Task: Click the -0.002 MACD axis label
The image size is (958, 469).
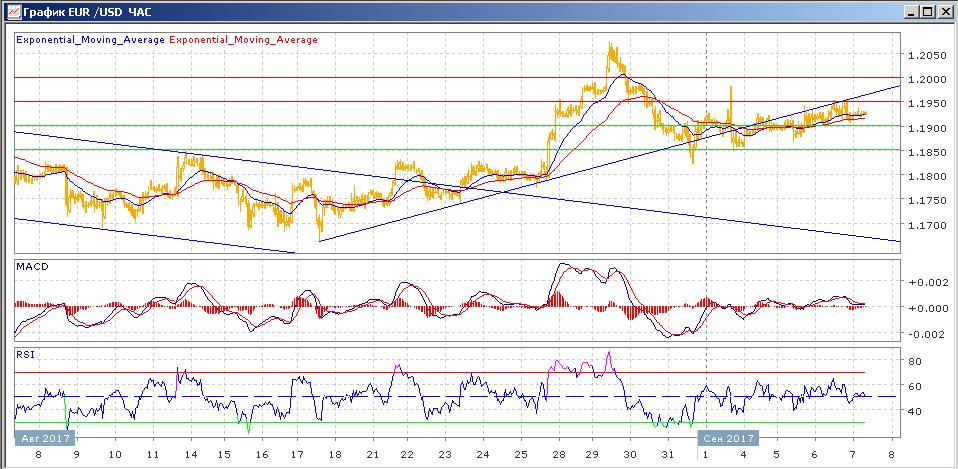Action: coord(927,334)
